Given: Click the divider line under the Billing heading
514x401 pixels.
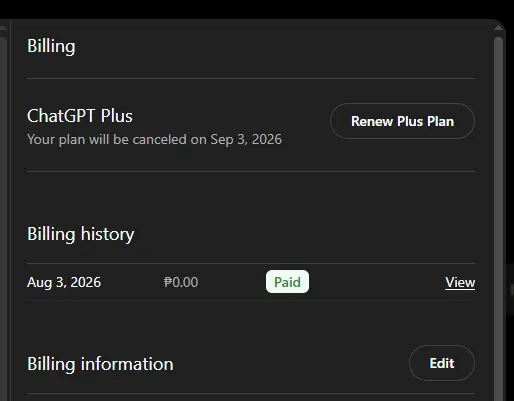Looking at the screenshot, I should pyautogui.click(x=251, y=79).
